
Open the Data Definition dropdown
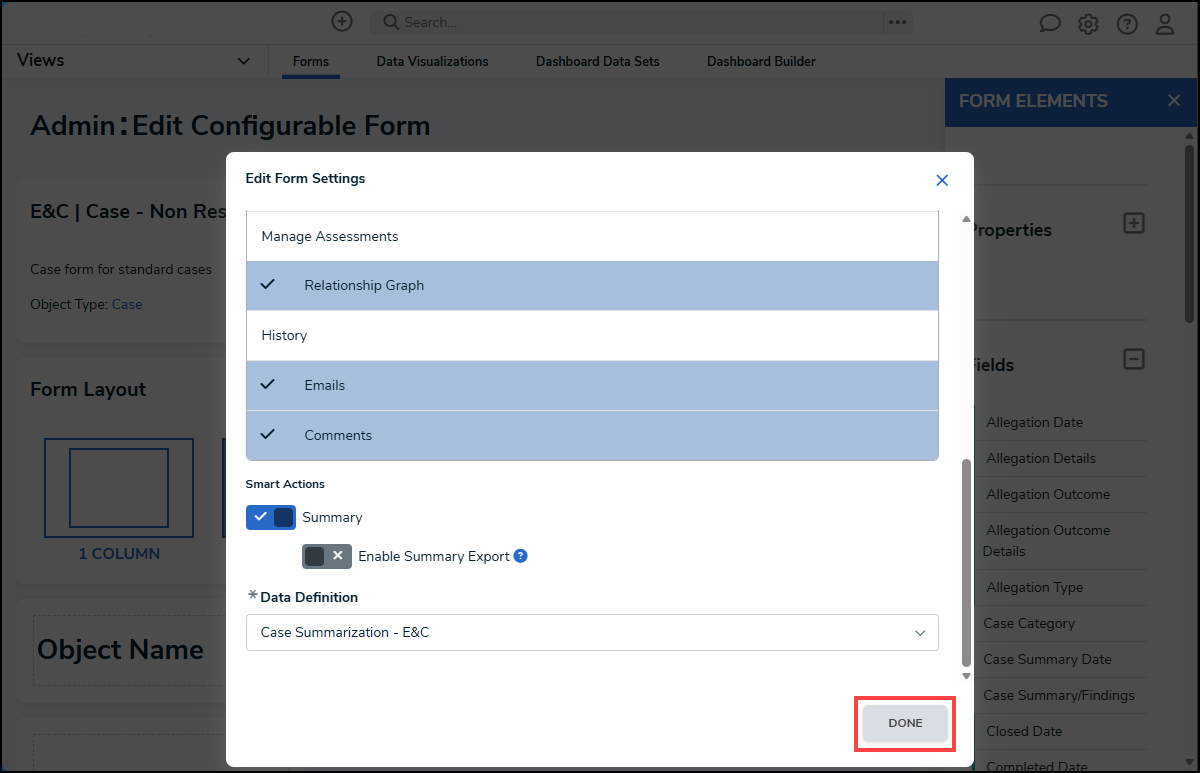(592, 632)
